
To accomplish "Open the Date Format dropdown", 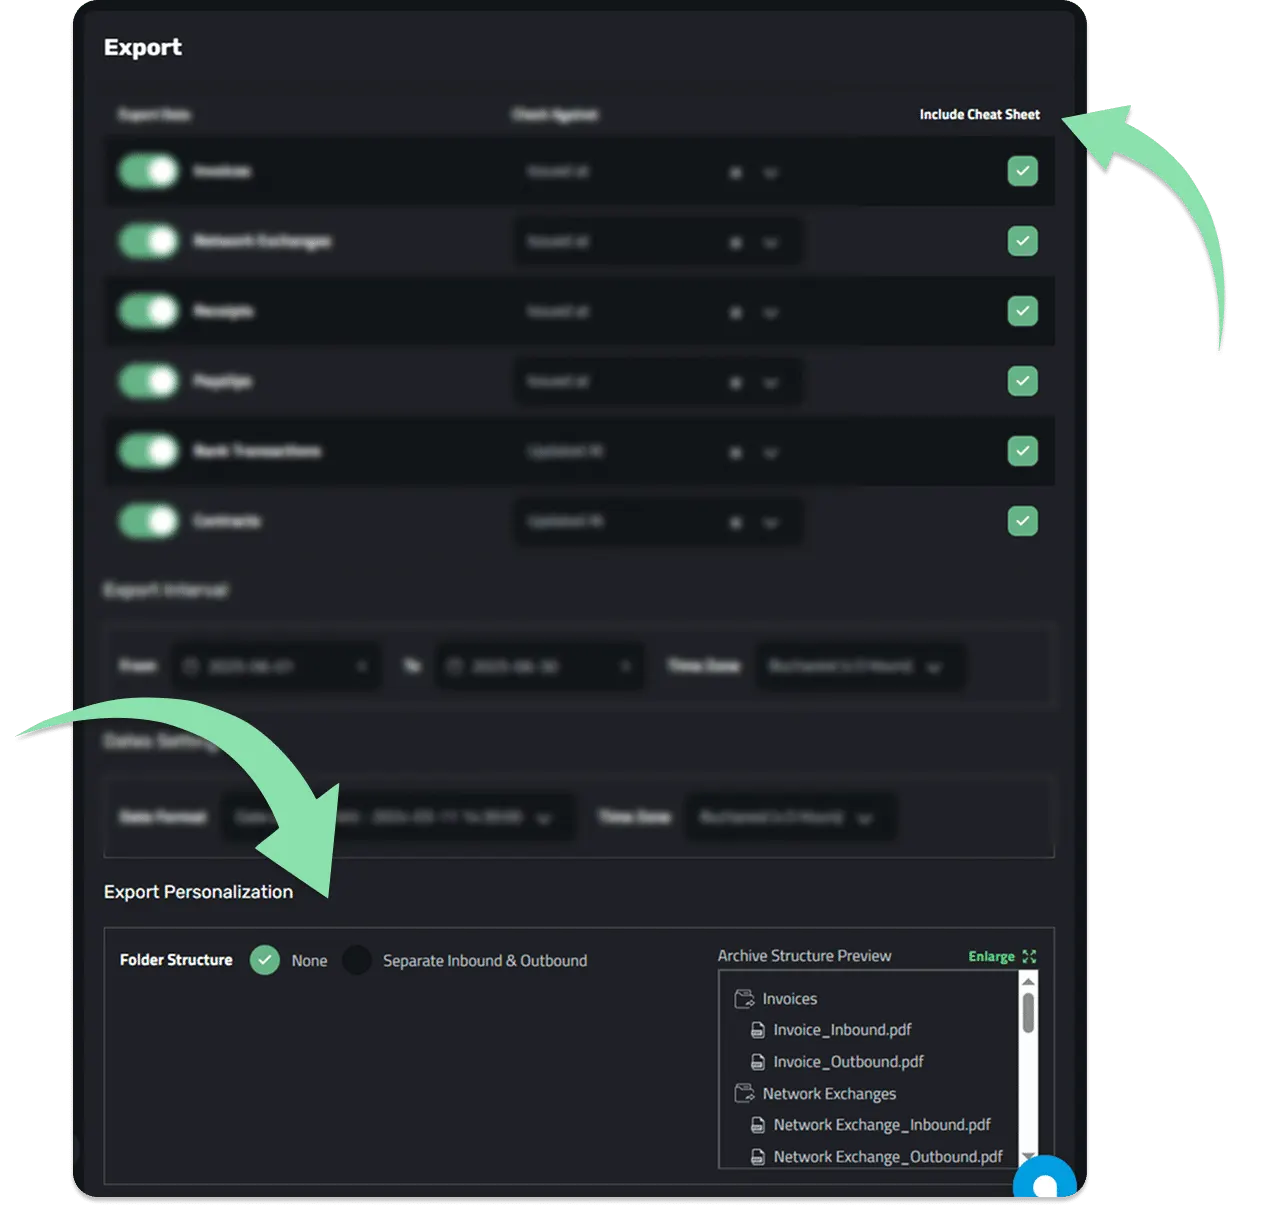I will [398, 817].
